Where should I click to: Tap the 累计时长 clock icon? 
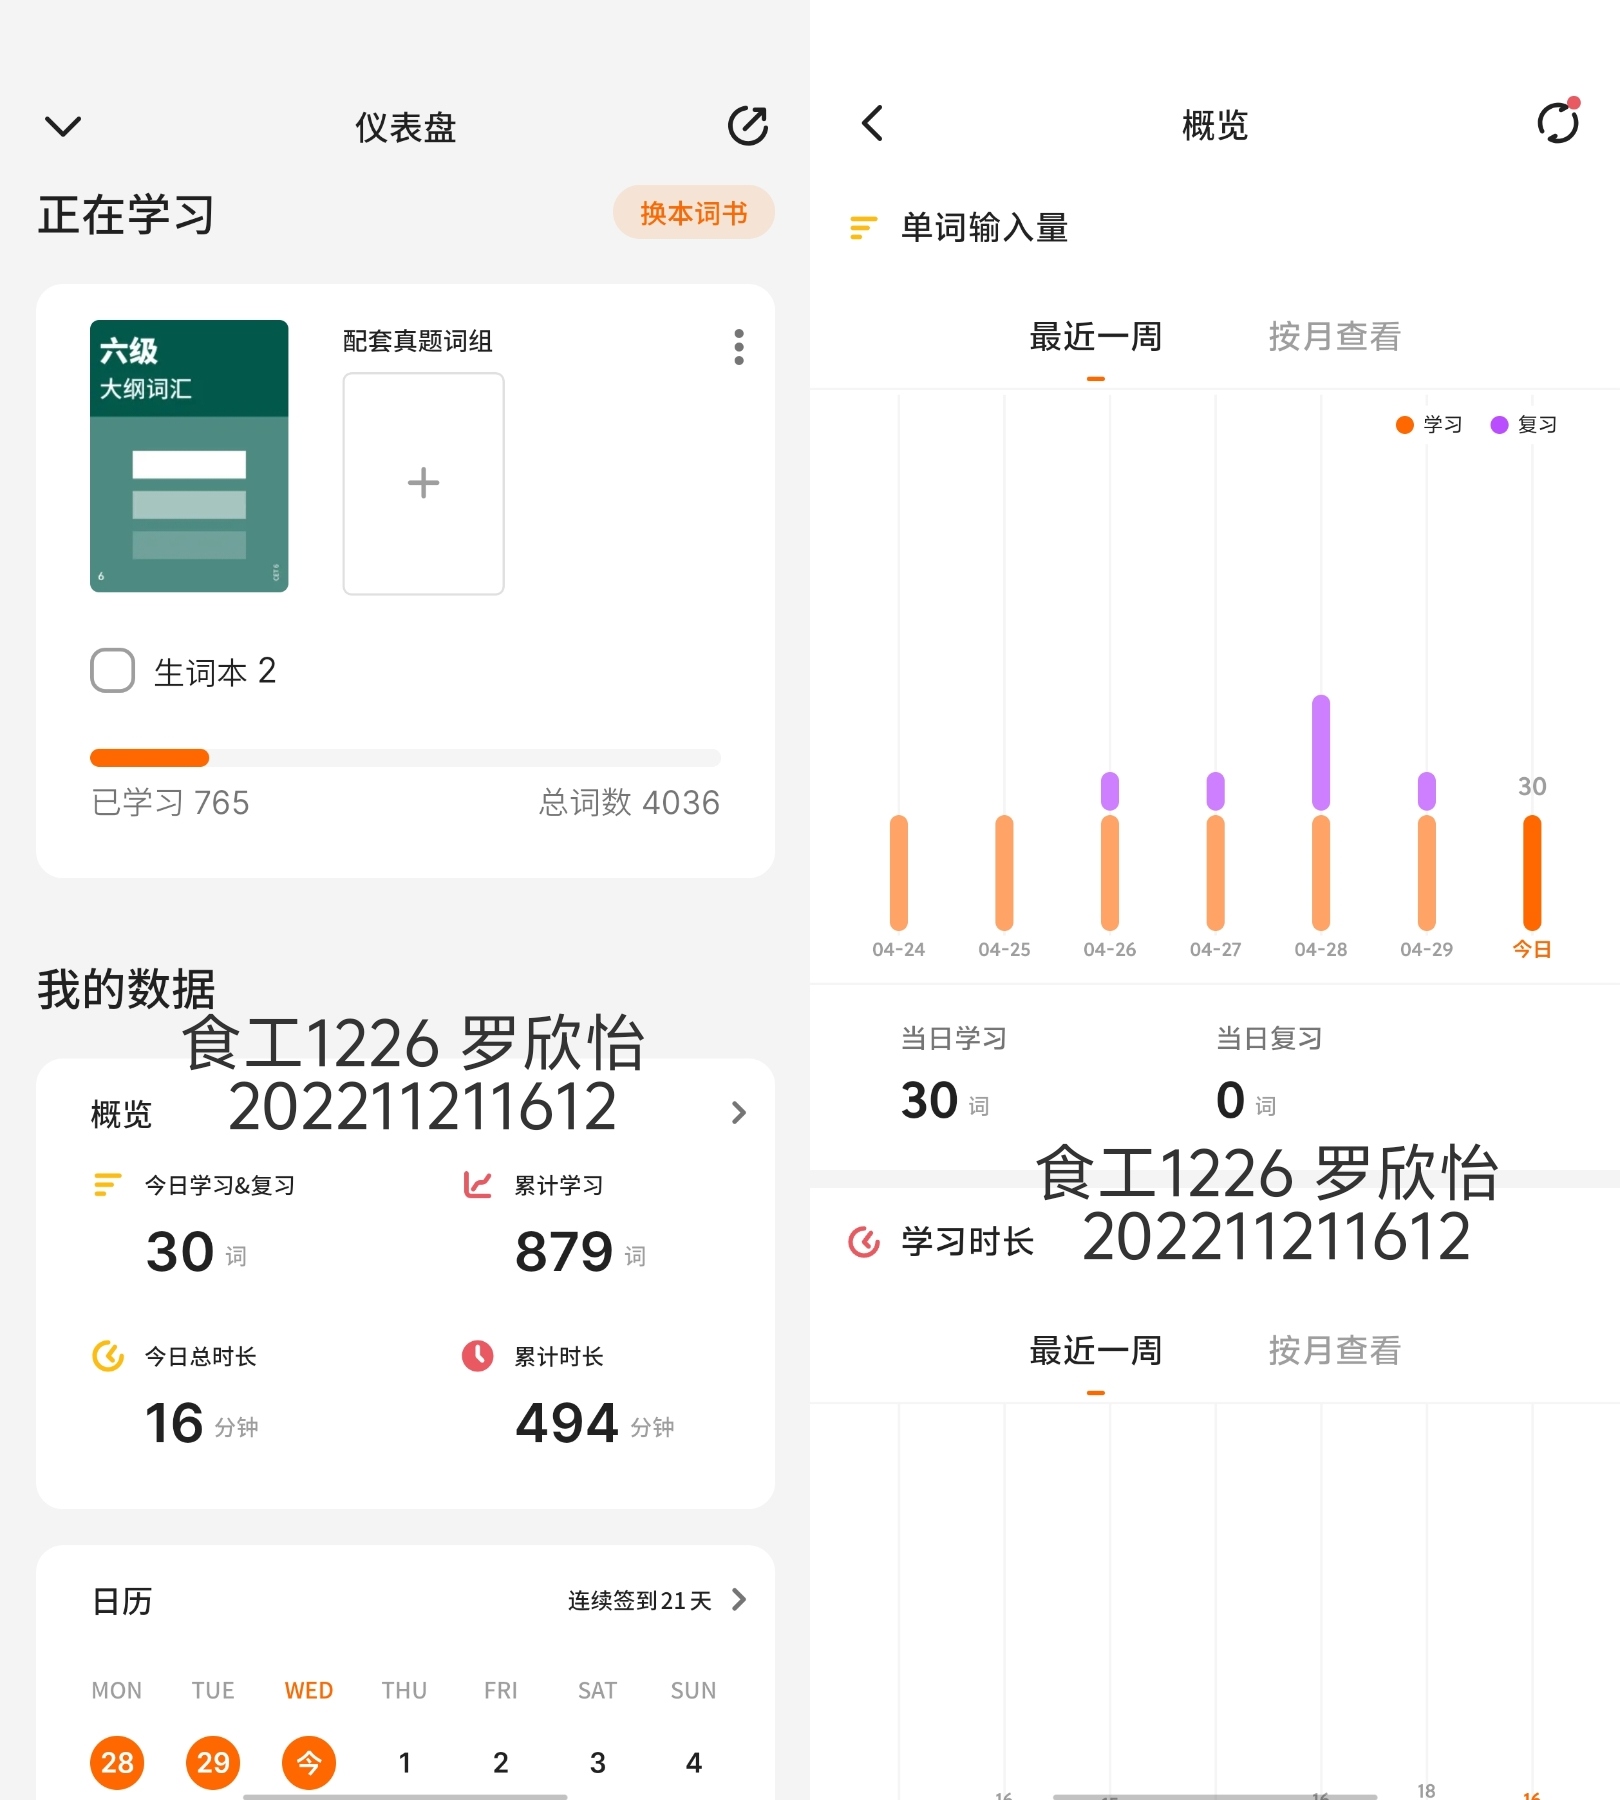477,1356
